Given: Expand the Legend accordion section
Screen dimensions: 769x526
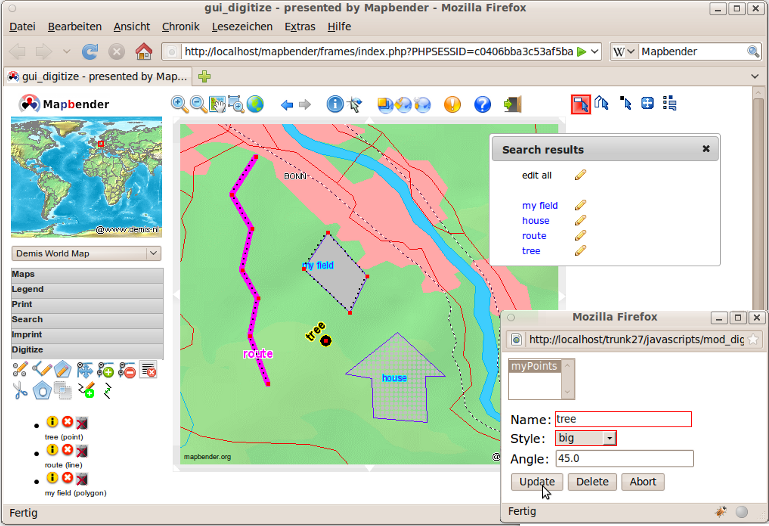Looking at the screenshot, I should tap(87, 290).
